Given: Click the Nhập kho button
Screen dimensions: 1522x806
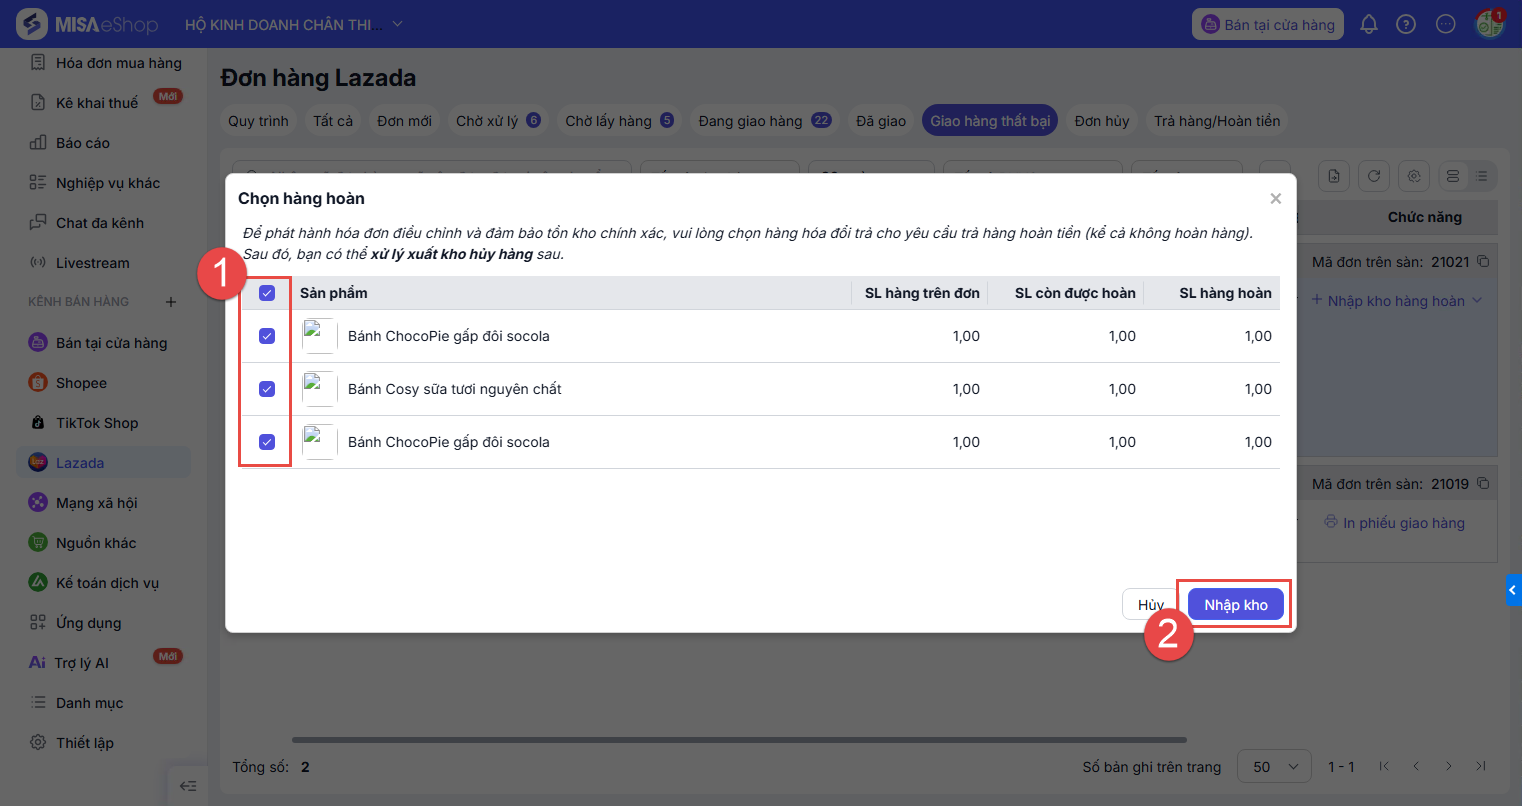Looking at the screenshot, I should [x=1236, y=605].
